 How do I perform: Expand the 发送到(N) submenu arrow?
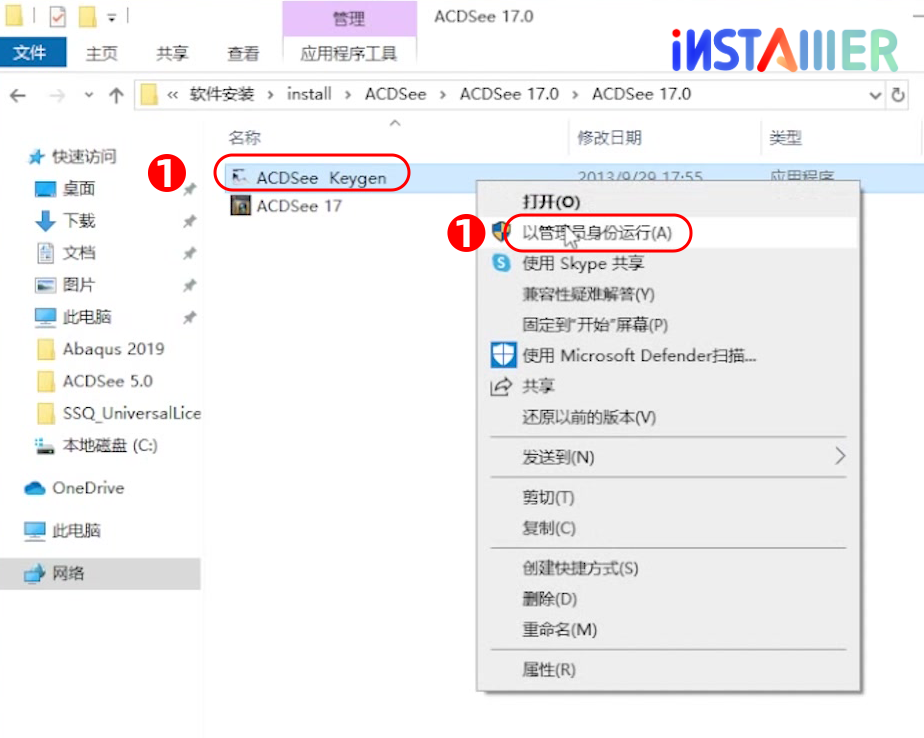pyautogui.click(x=840, y=456)
